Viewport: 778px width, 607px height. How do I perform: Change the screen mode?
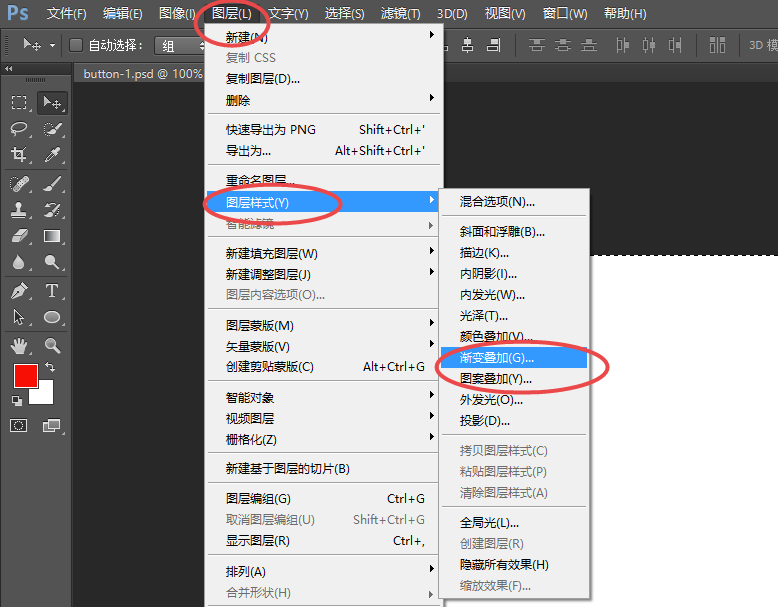click(52, 425)
